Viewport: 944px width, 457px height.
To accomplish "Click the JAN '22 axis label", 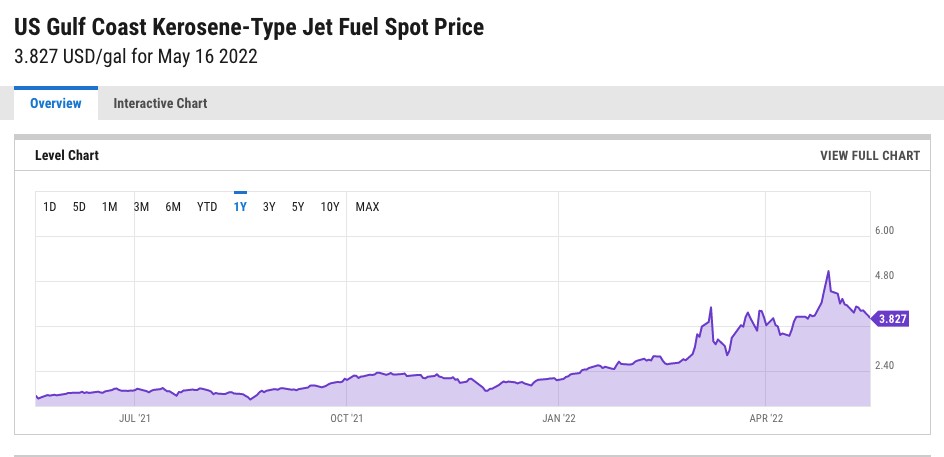I will point(557,417).
